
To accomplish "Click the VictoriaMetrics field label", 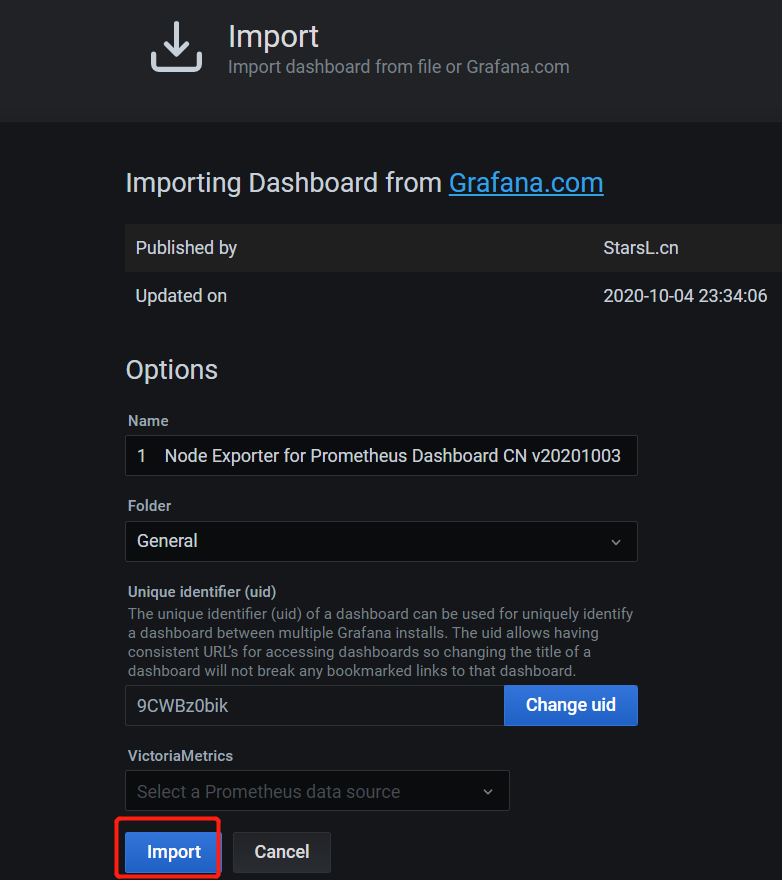I will click(180, 756).
